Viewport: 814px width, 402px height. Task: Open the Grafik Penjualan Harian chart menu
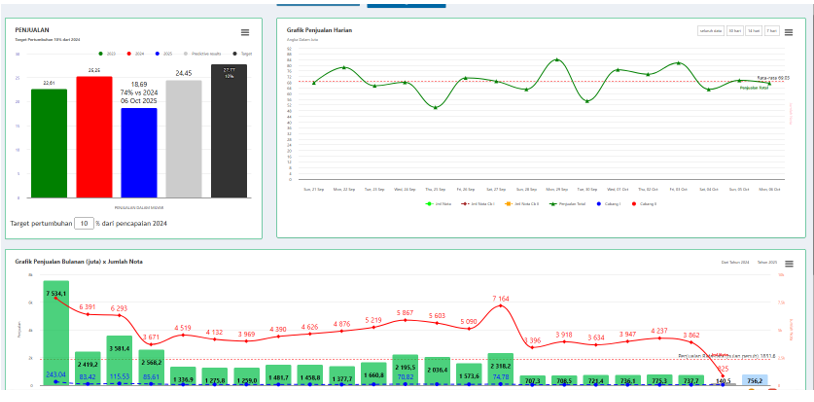point(788,32)
